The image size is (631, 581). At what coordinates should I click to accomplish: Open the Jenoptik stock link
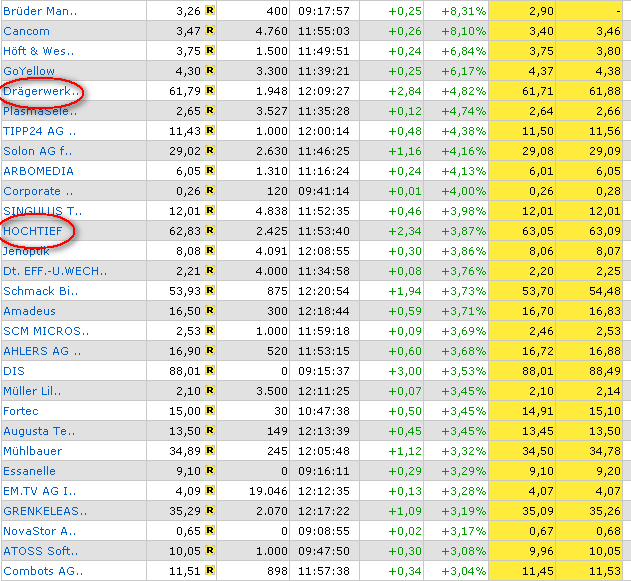(26, 251)
